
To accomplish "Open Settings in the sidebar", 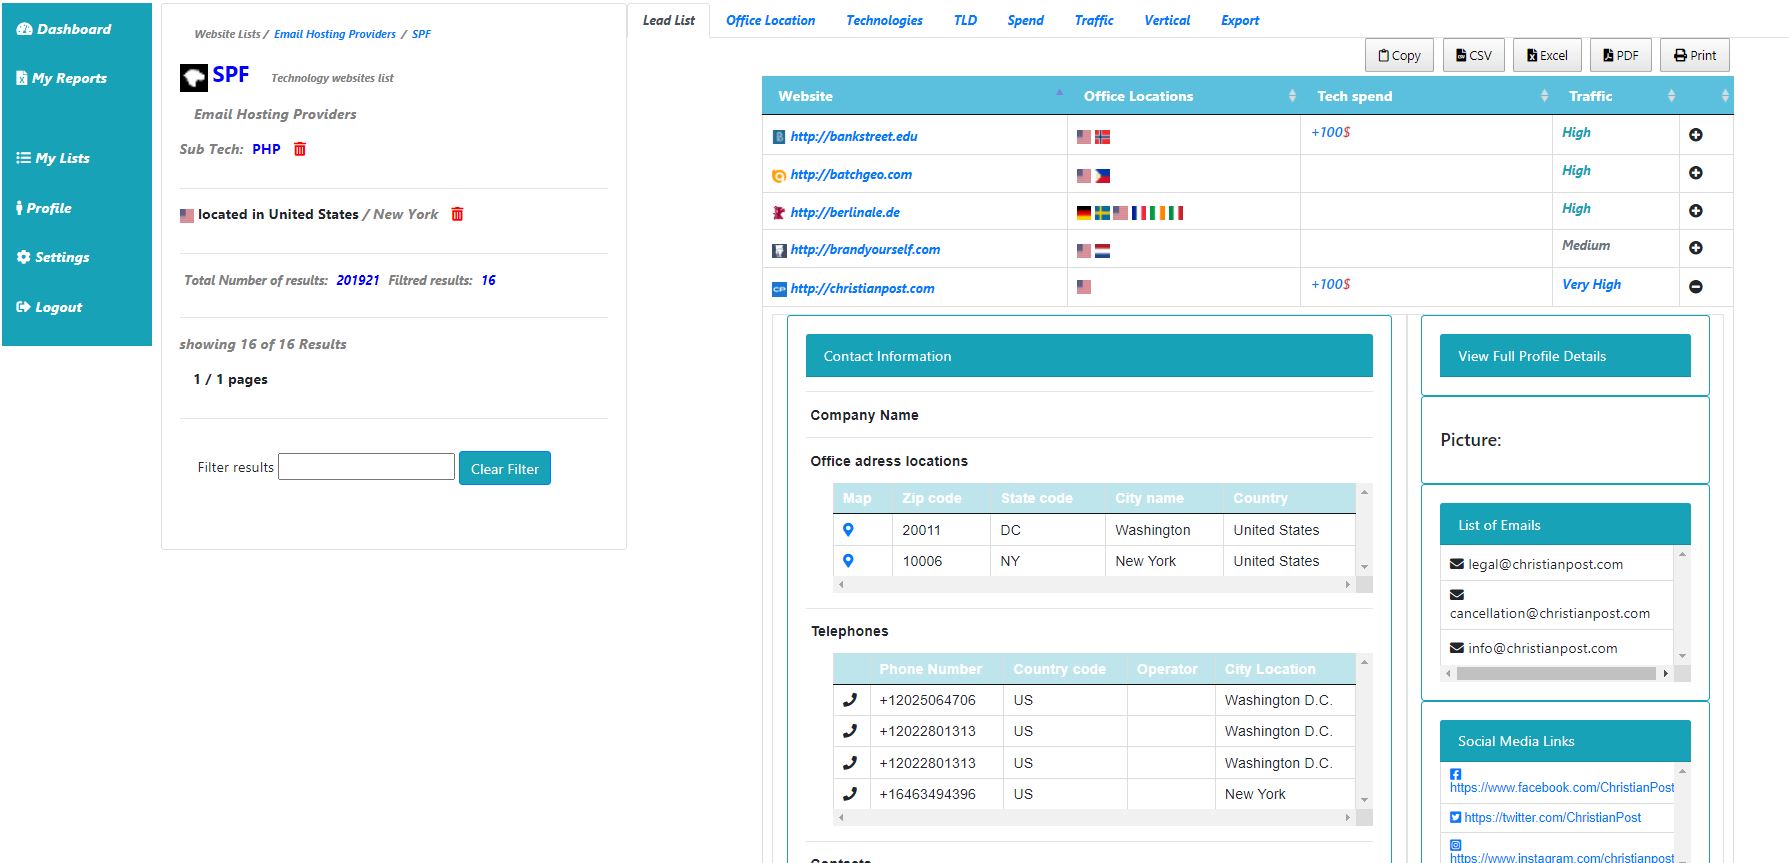I will click(53, 257).
